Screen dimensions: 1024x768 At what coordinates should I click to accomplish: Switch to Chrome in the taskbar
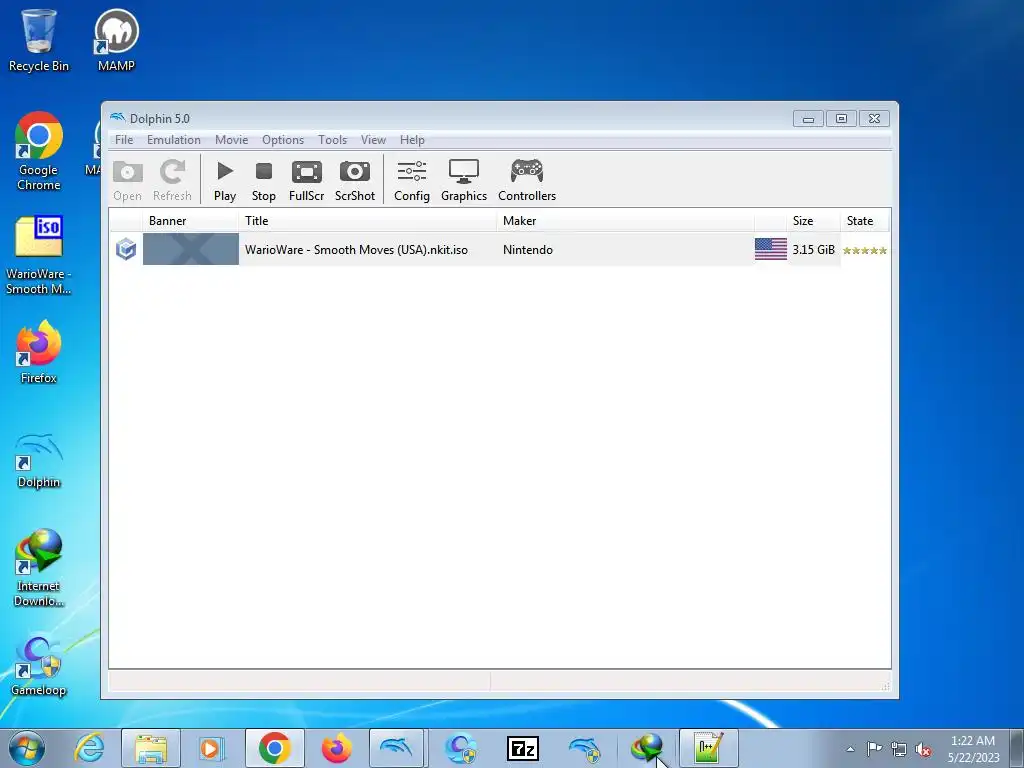tap(274, 748)
